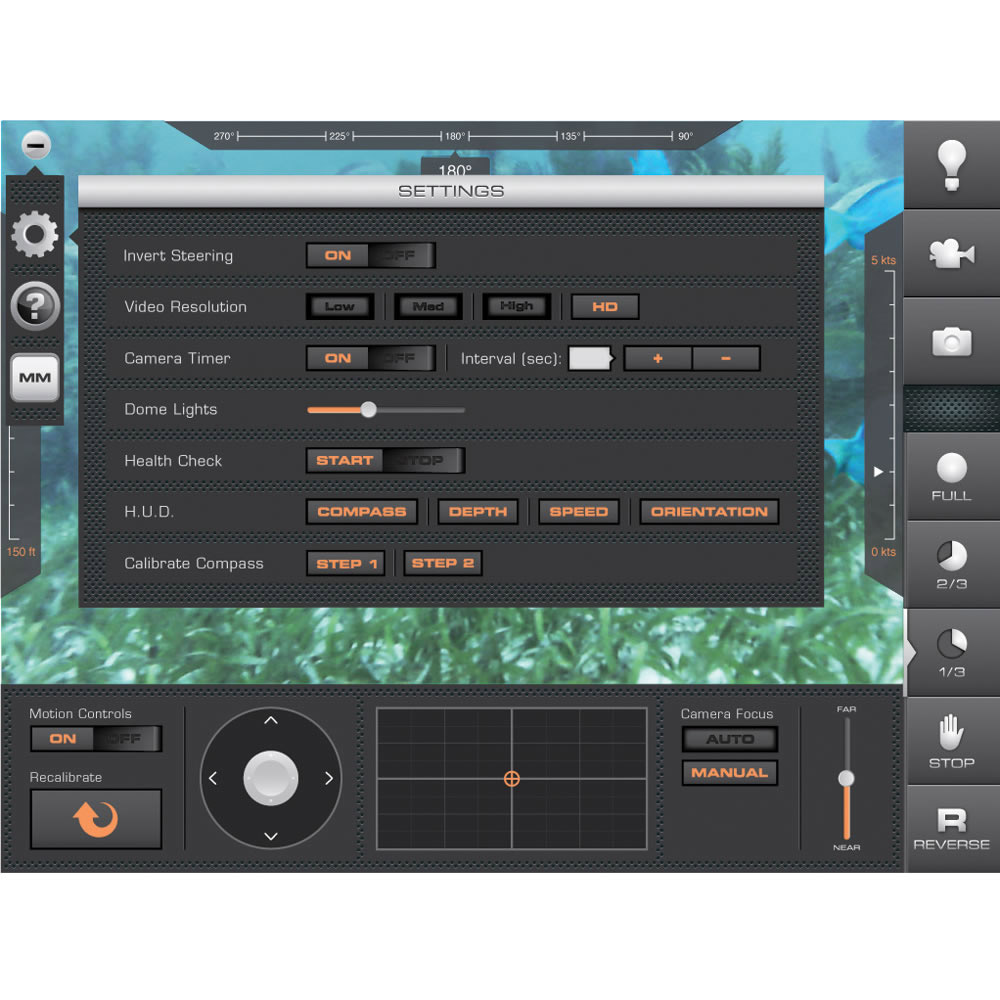Viewport: 1000px width, 1000px height.
Task: Select 2/3 speed setting
Action: [x=951, y=565]
